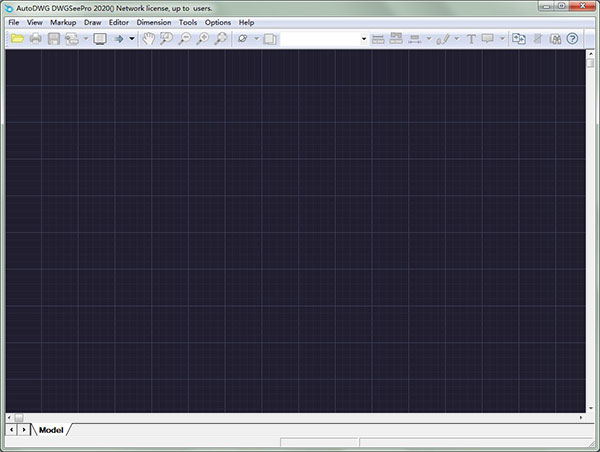Click the full screen monitor icon
This screenshot has height=452, width=600.
[99, 39]
